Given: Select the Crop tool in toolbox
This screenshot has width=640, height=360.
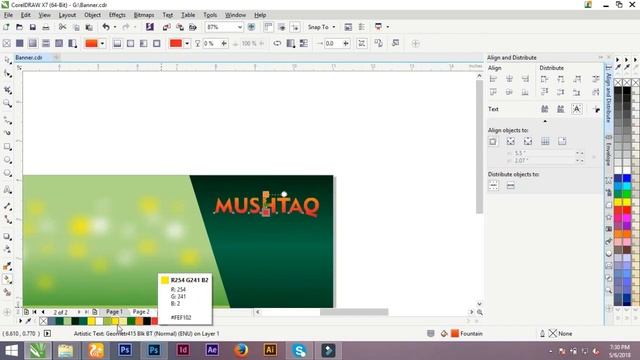Looking at the screenshot, I should pos(7,89).
